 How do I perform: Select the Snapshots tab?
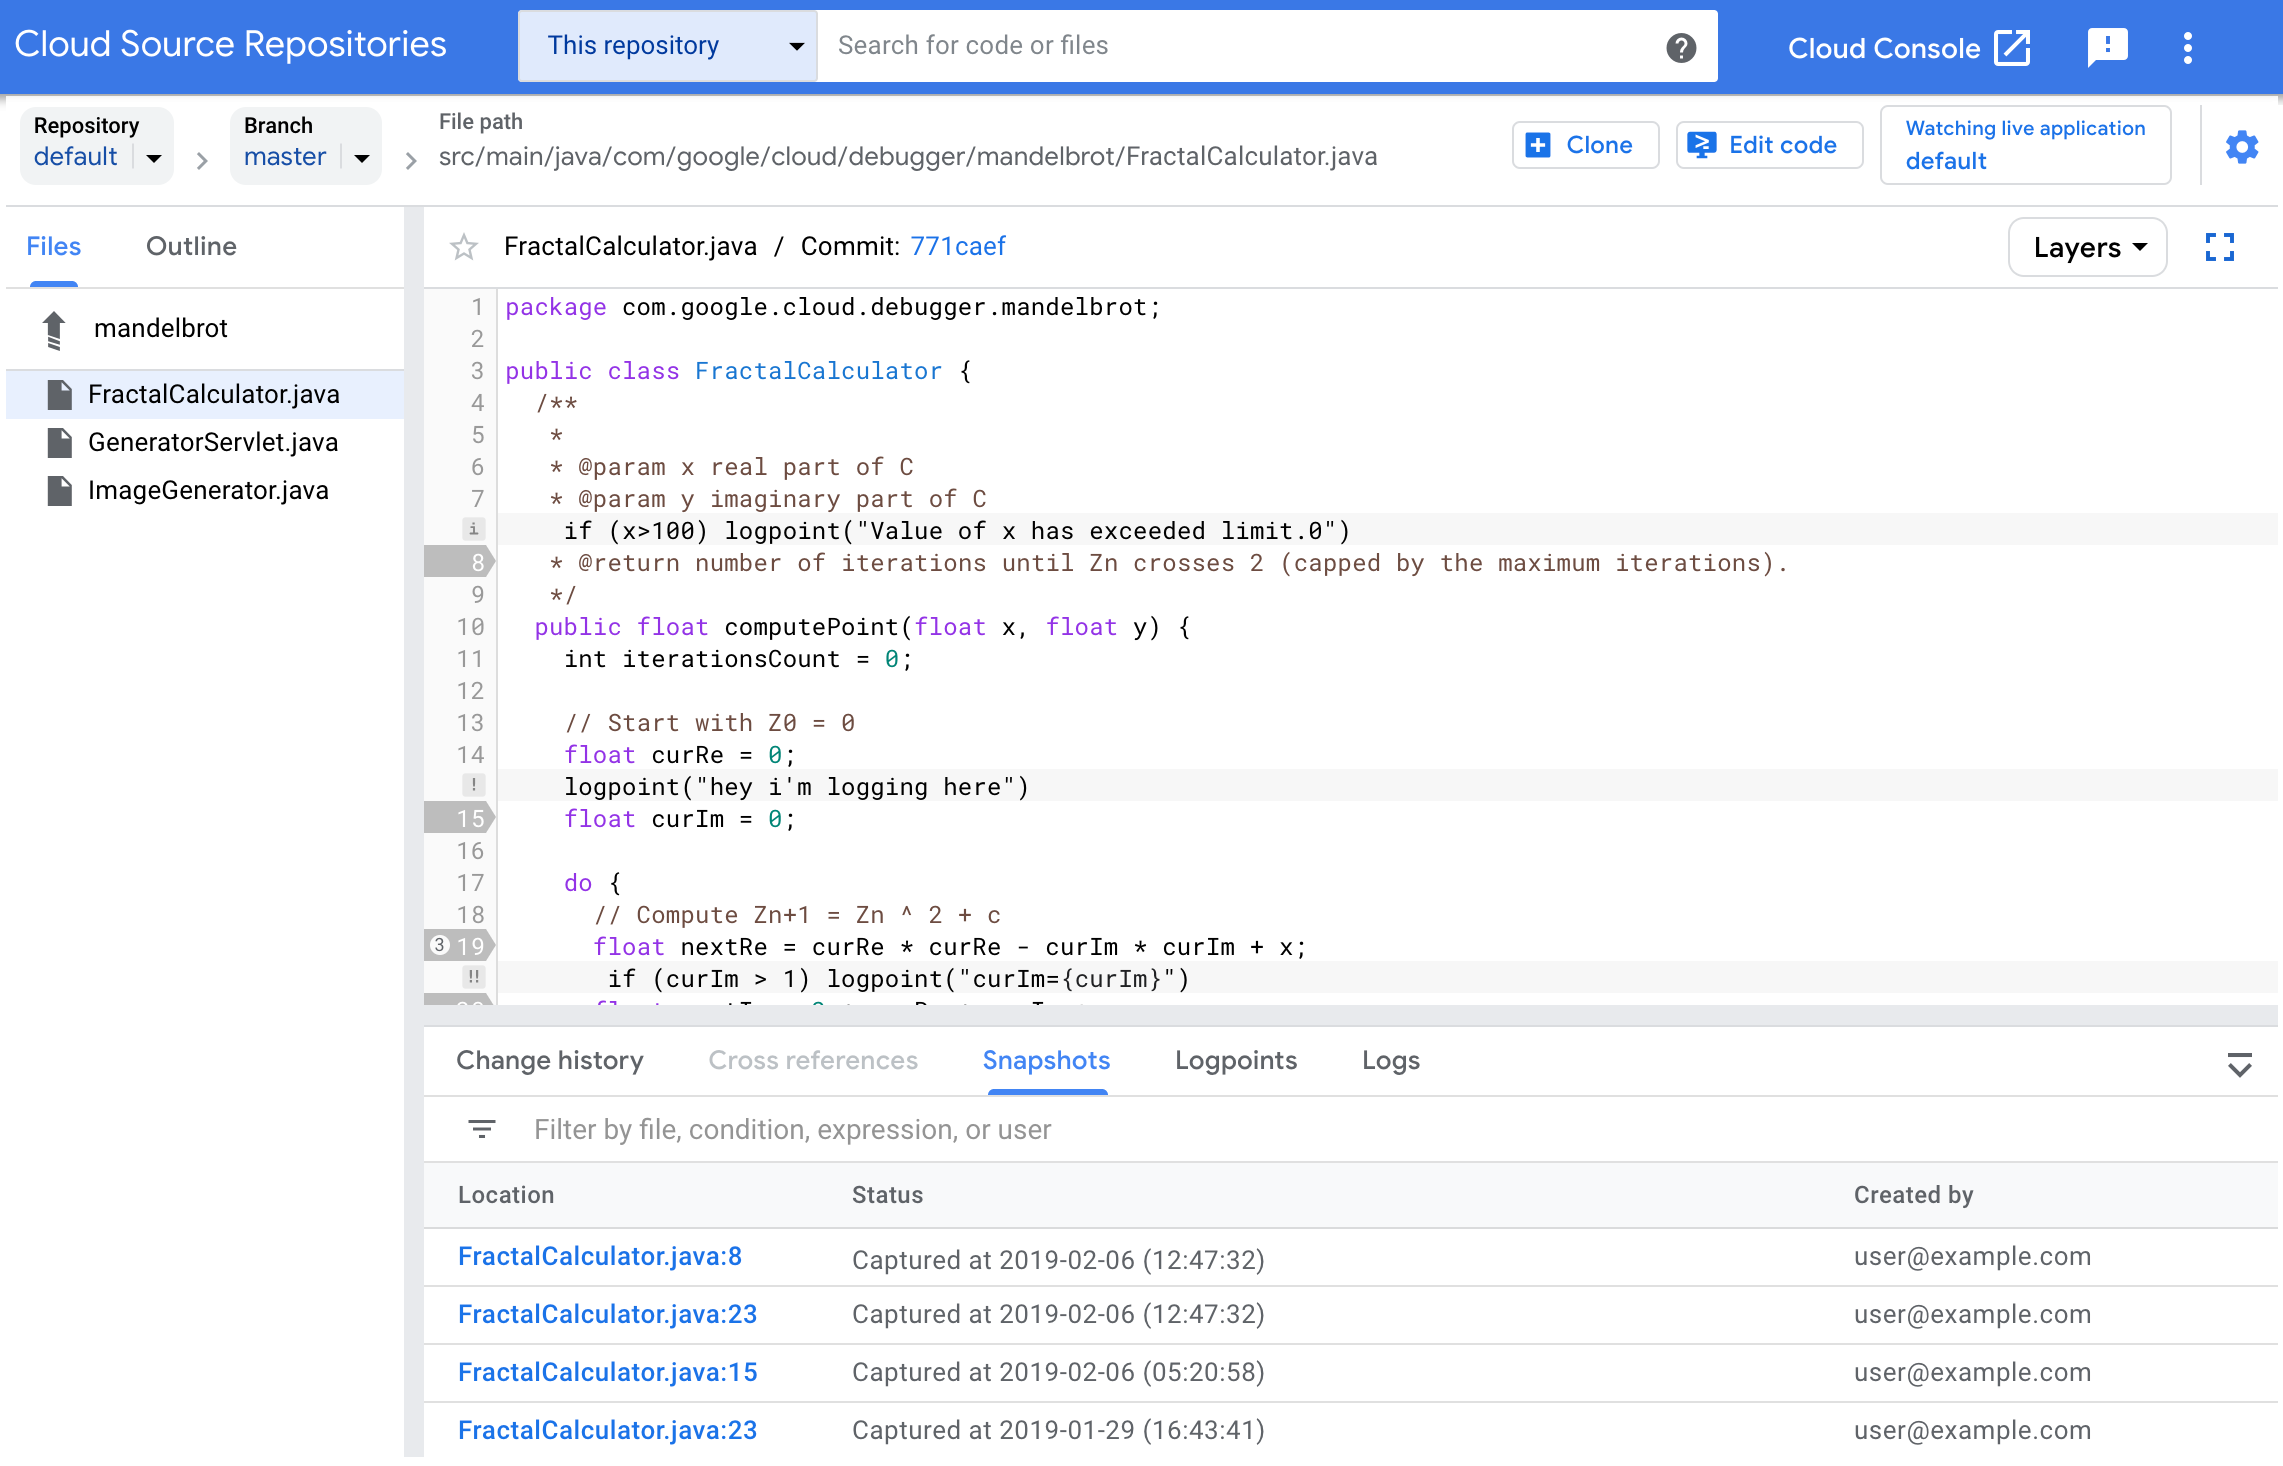point(1046,1061)
